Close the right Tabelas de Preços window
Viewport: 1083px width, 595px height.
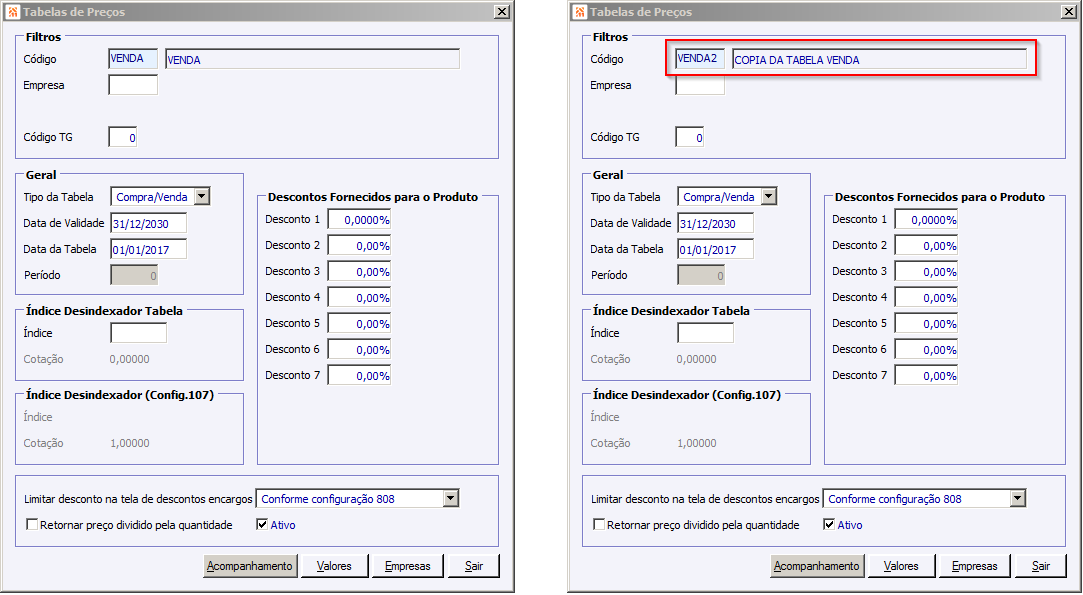[1068, 12]
